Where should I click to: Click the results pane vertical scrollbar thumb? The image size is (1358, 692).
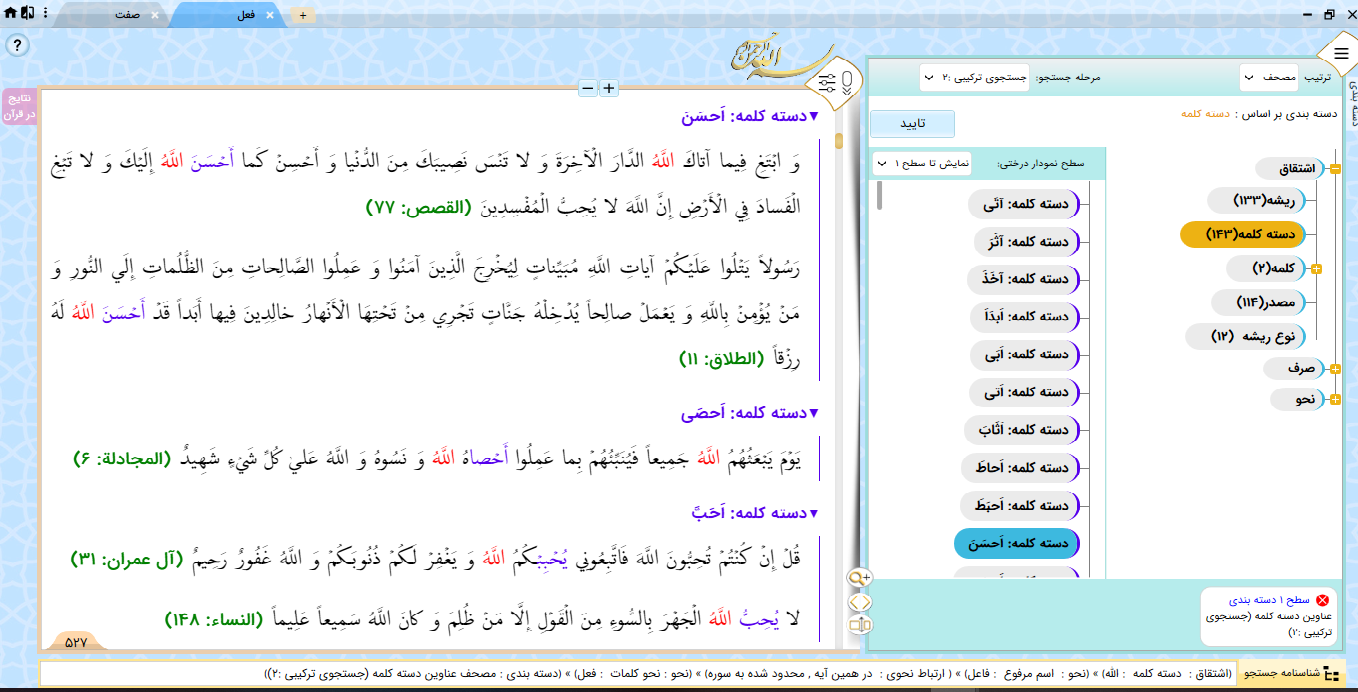click(839, 141)
